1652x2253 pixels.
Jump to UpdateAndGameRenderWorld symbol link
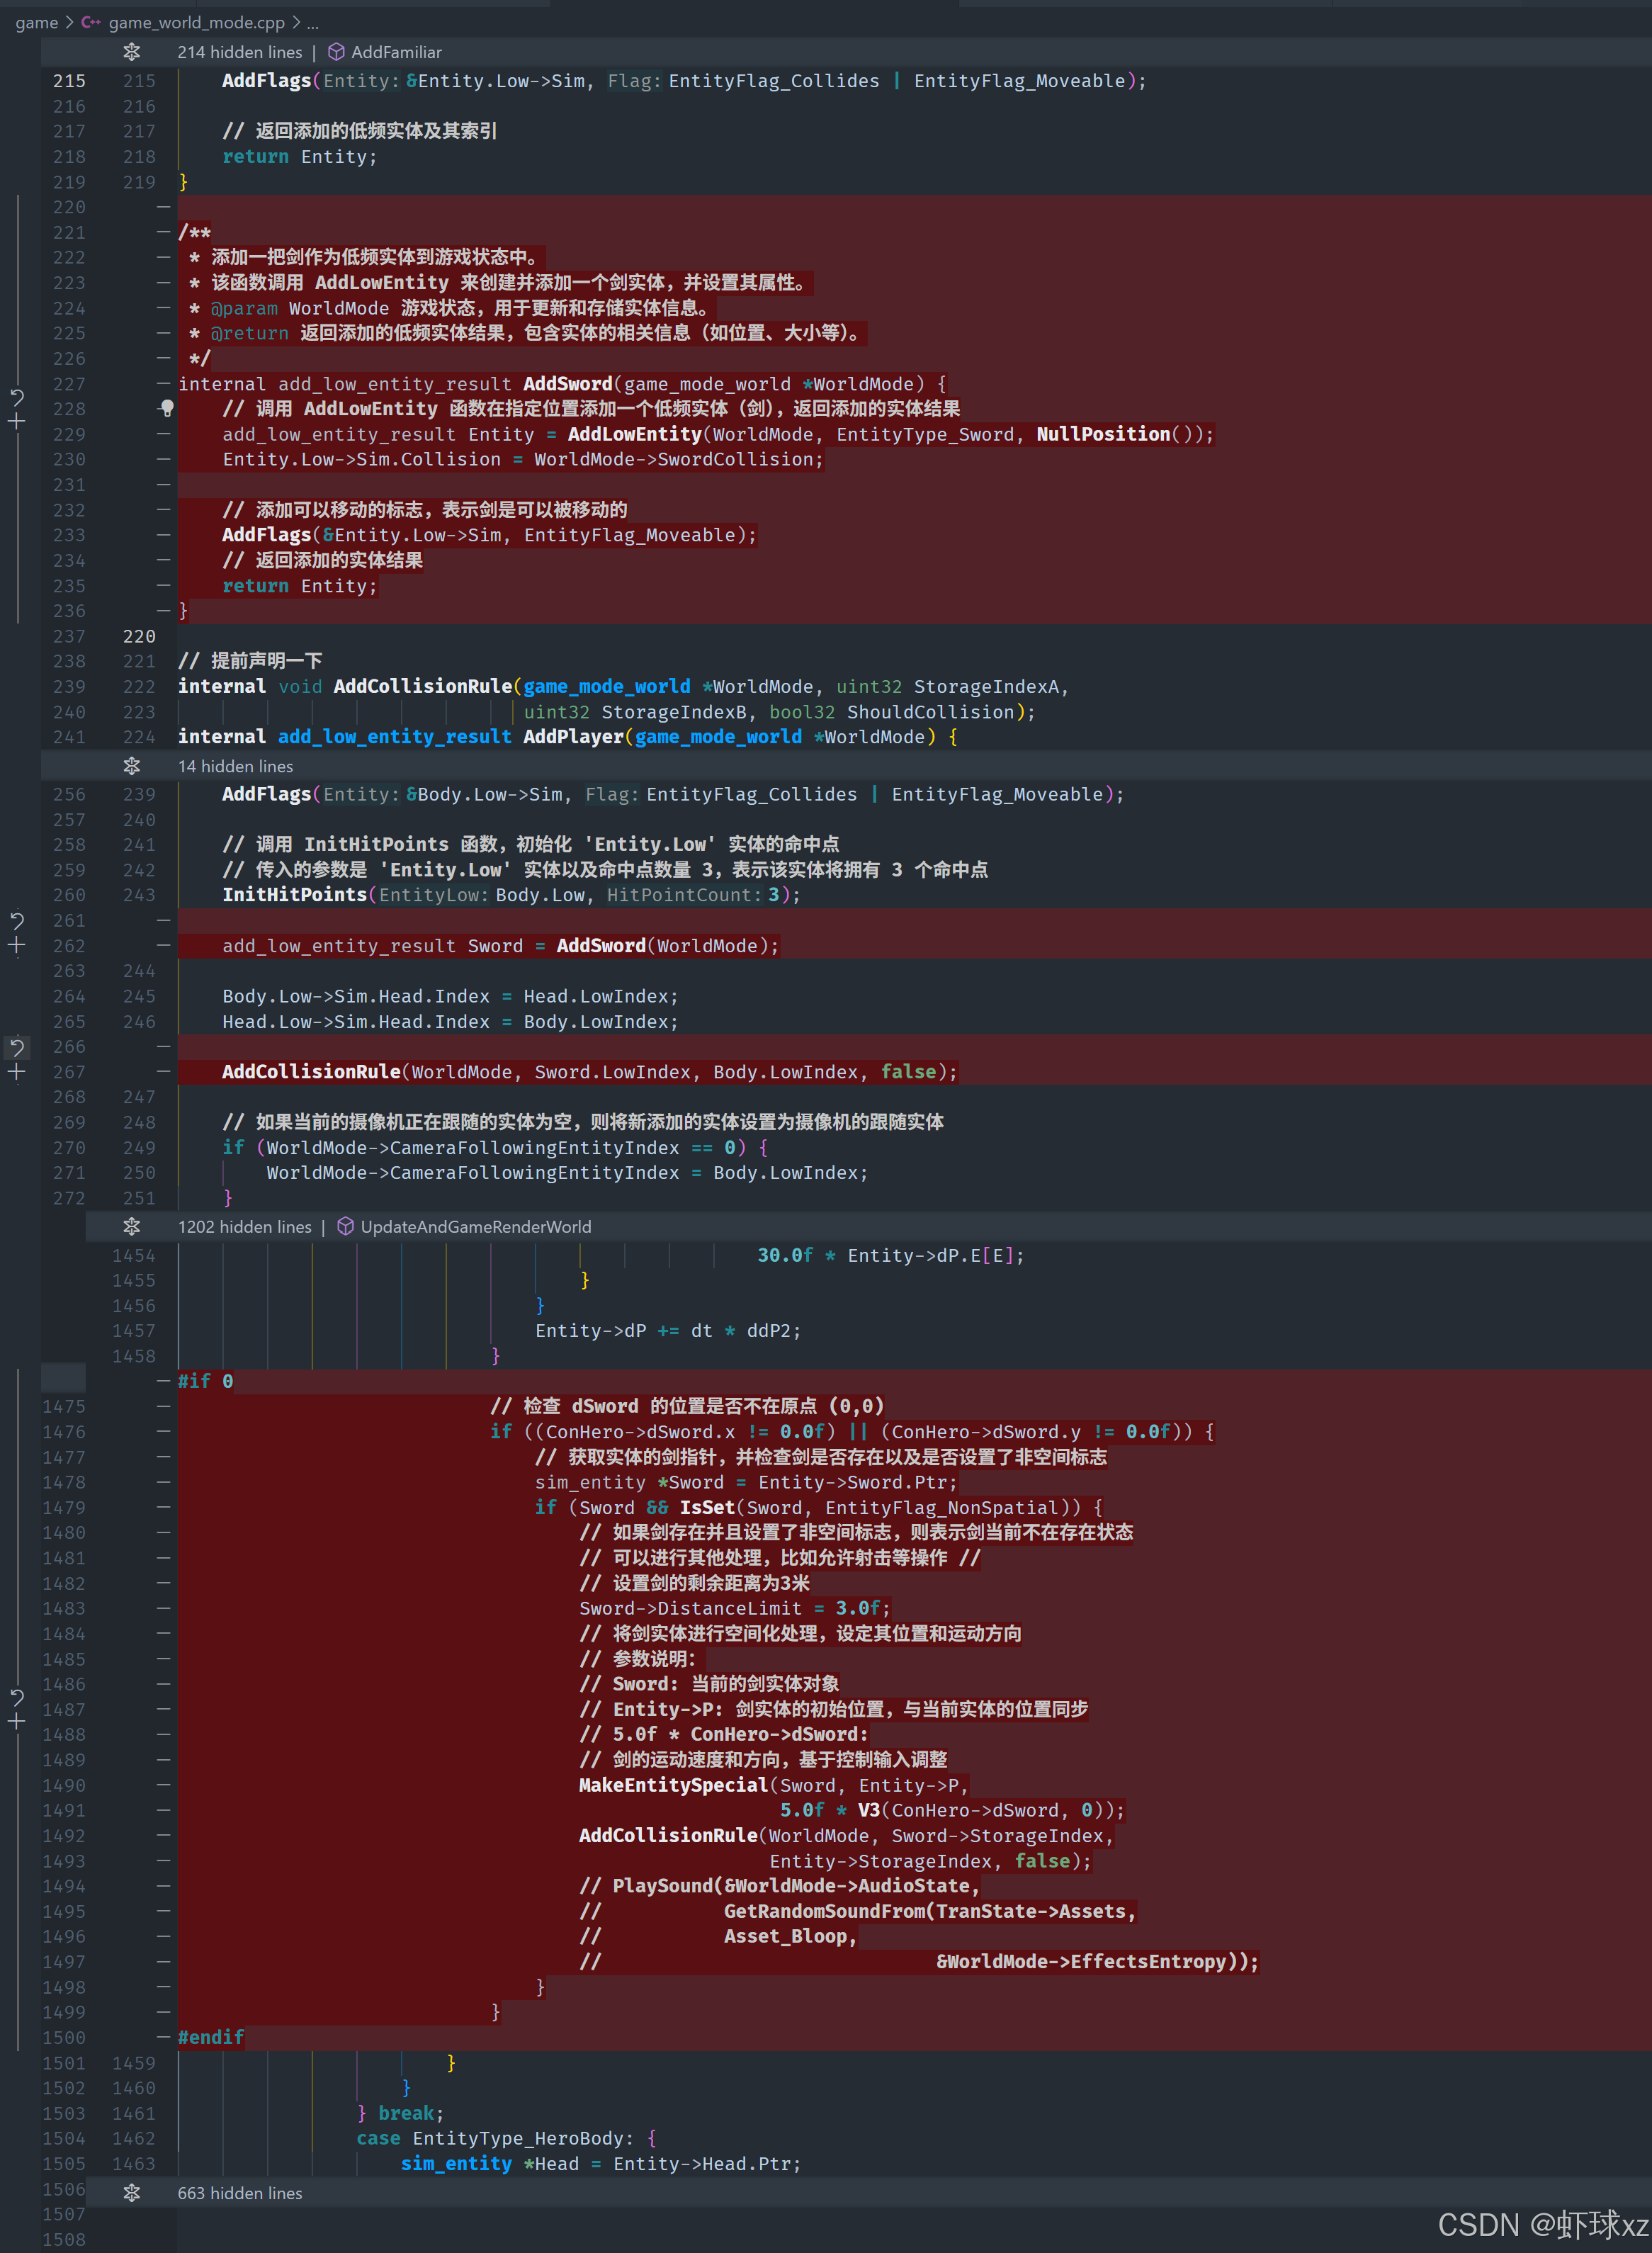(x=475, y=1227)
